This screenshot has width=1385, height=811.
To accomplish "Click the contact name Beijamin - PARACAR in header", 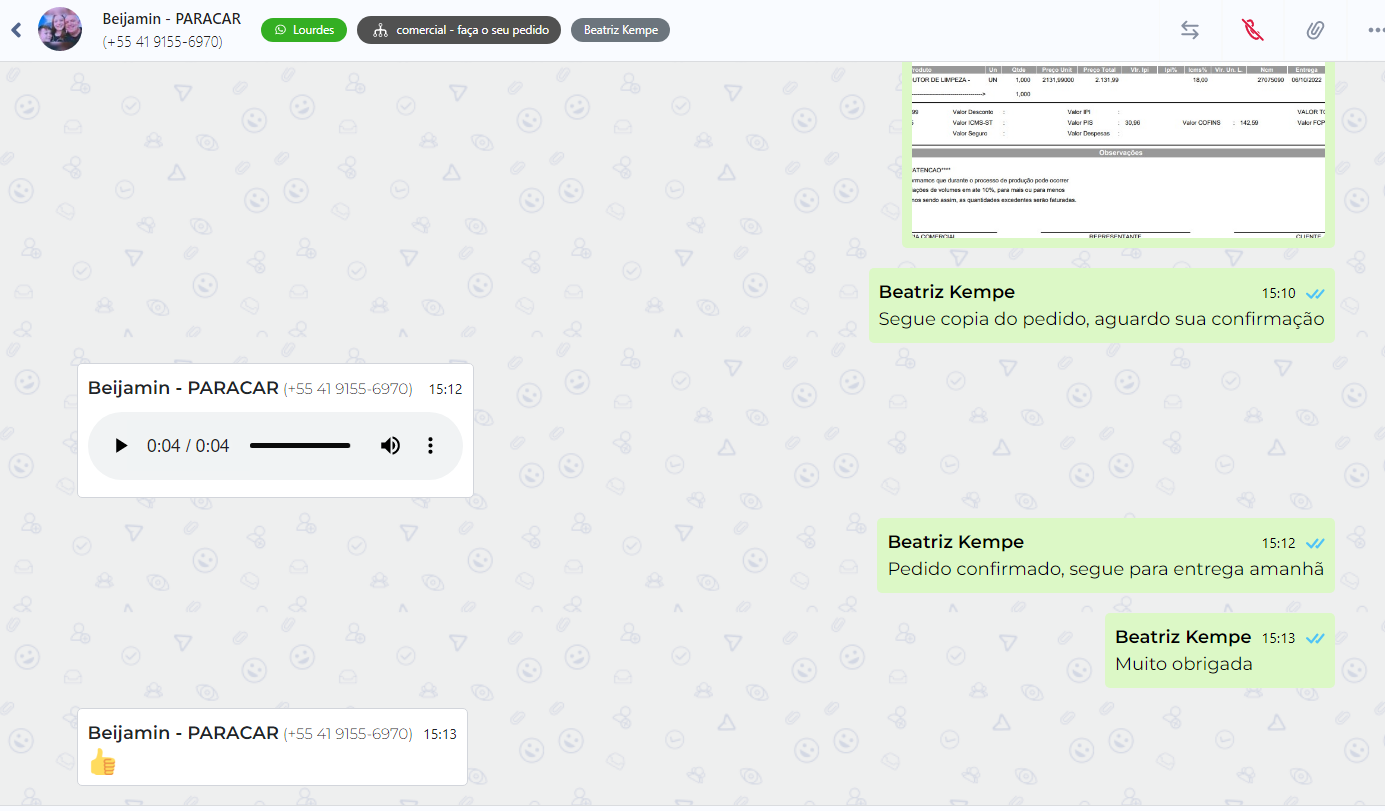I will point(170,19).
